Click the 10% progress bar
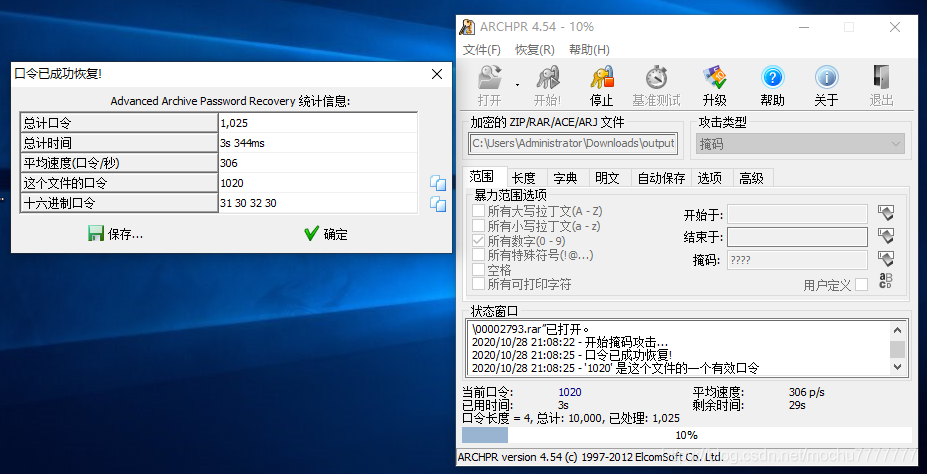Screen dimensions: 927x474 click(686, 436)
